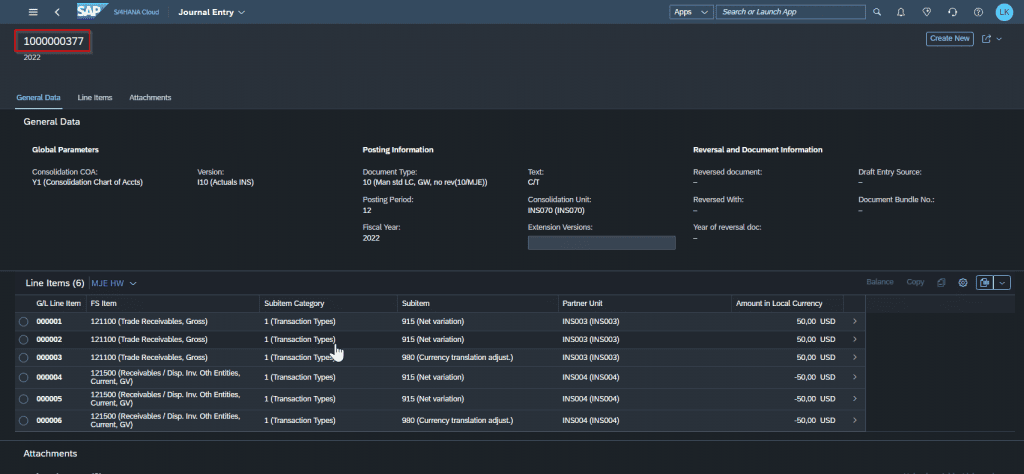
Task: Open the help question mark icon
Action: coord(978,12)
